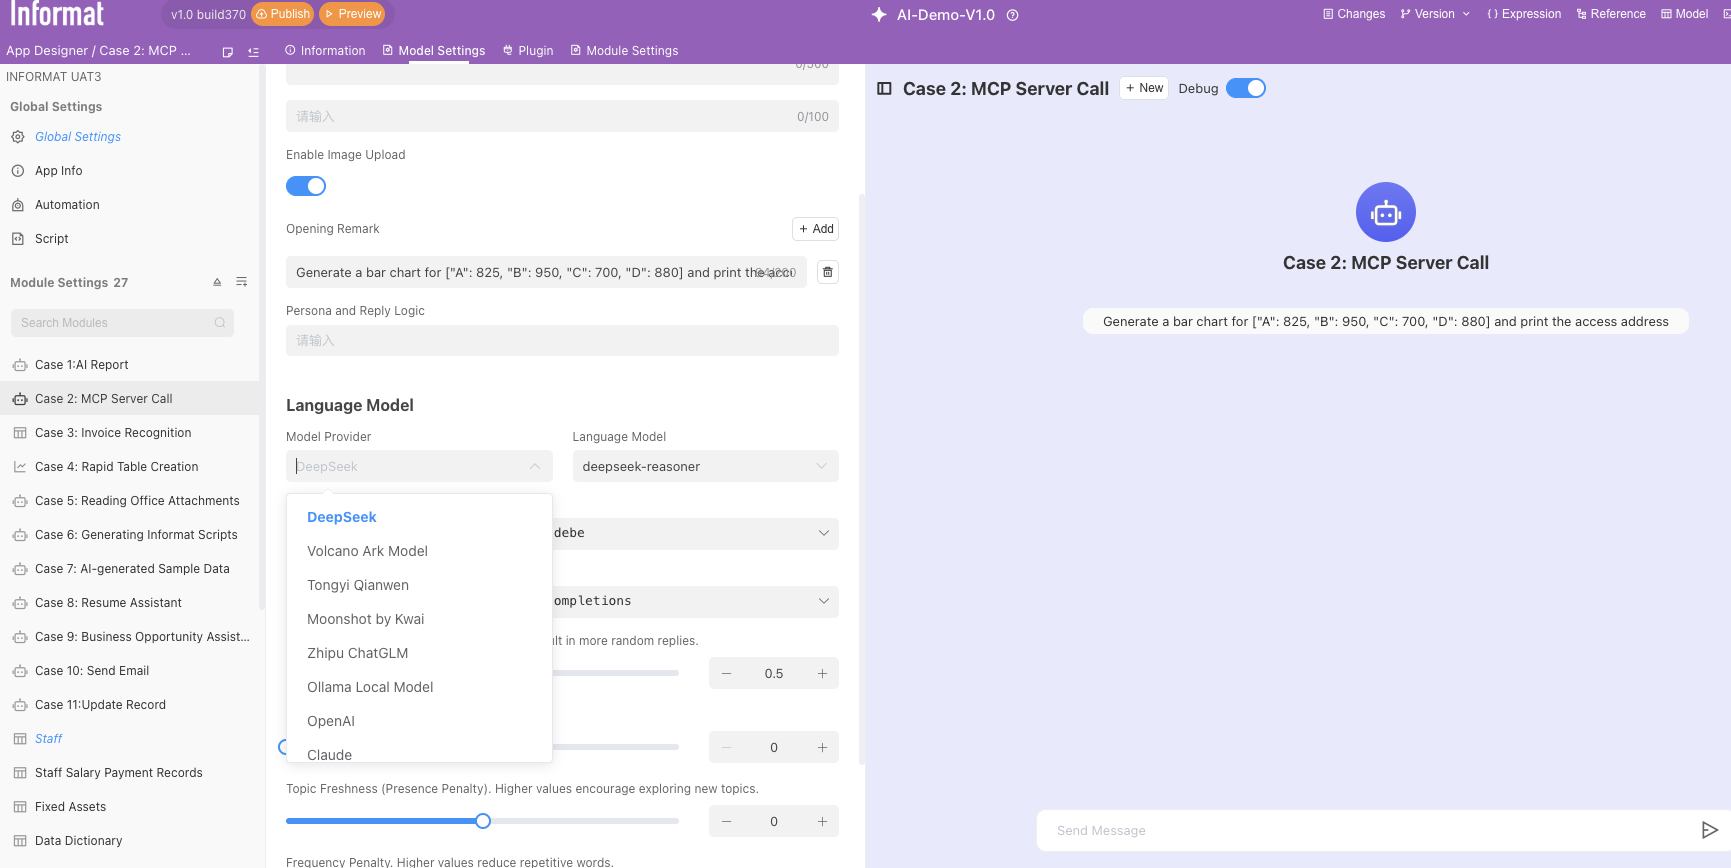The width and height of the screenshot is (1731, 868).
Task: Switch to the Plugin tab
Action: click(528, 51)
